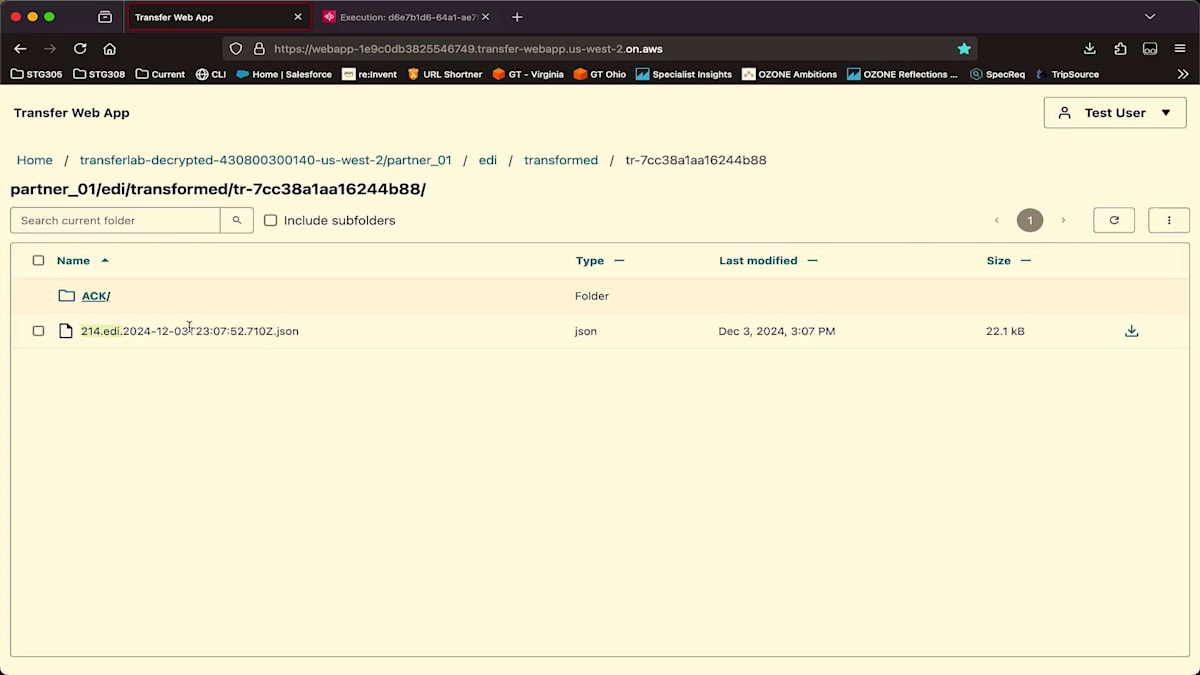
Task: Go back to the previous page
Action: pyautogui.click(x=20, y=48)
